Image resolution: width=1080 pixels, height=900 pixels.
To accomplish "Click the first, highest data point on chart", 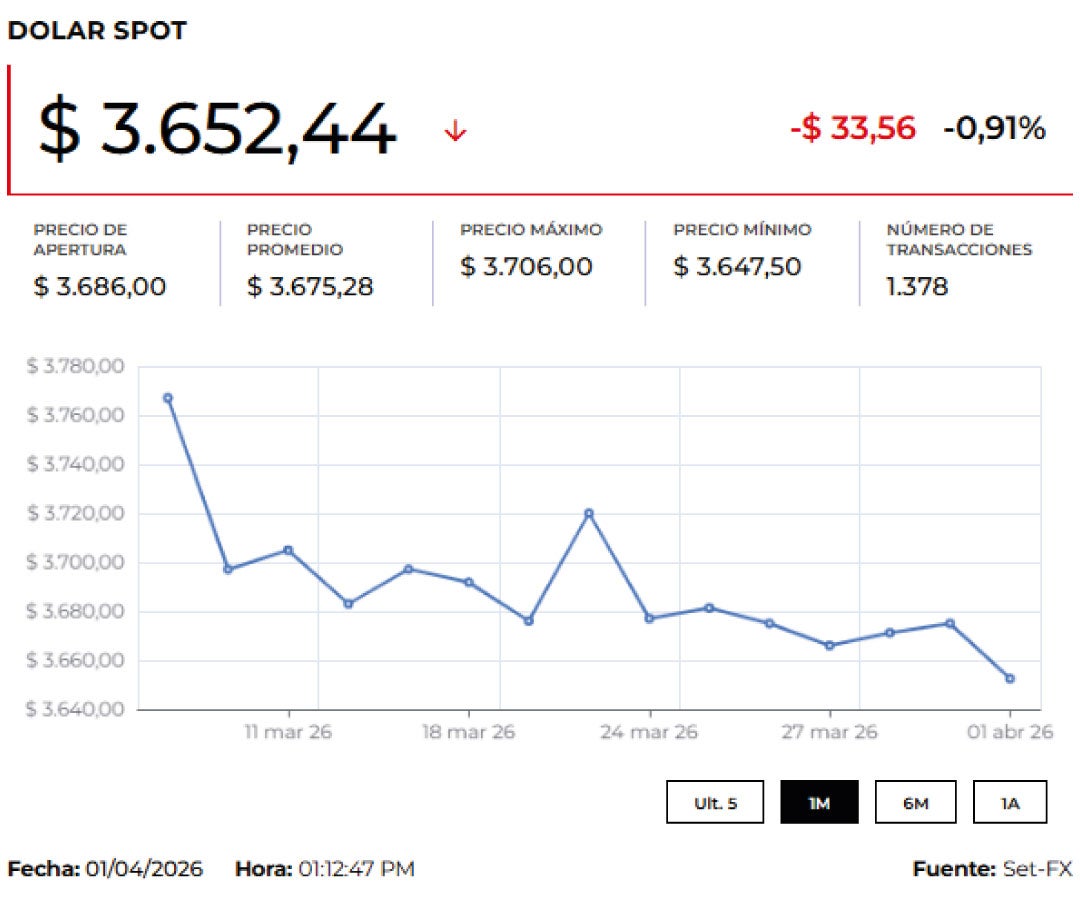I will [168, 398].
